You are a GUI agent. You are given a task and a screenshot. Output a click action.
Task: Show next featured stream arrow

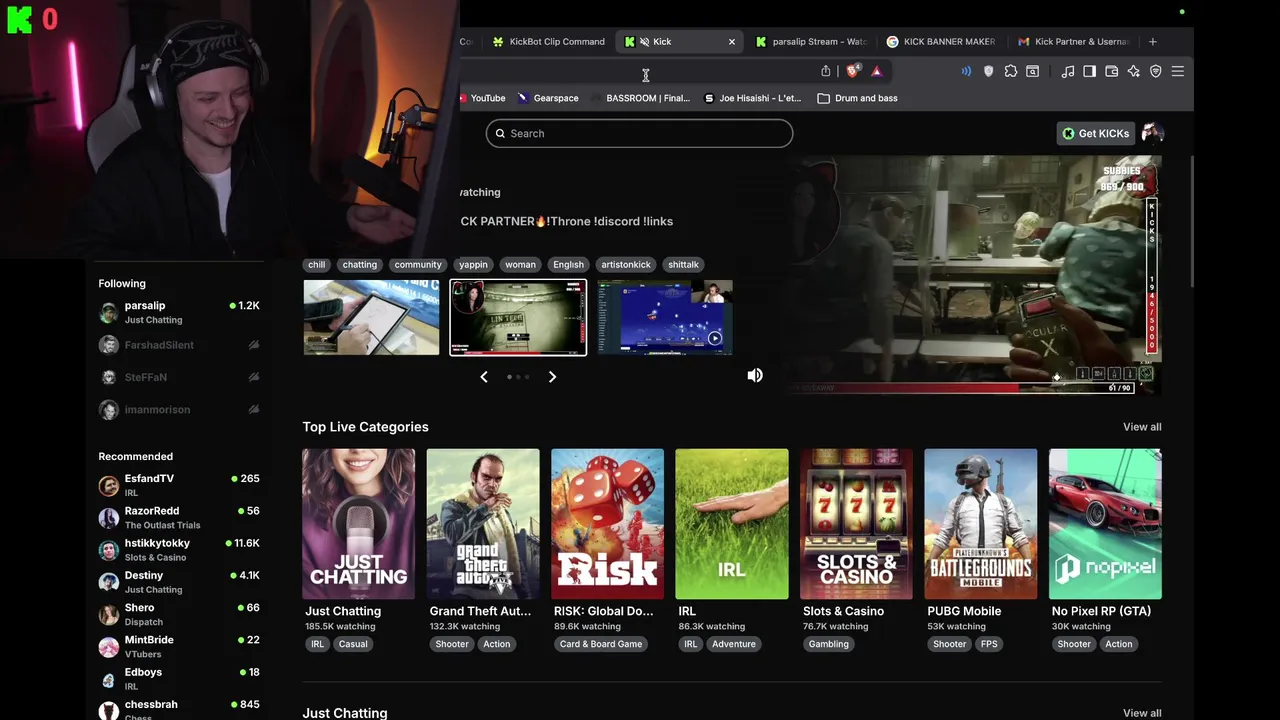(x=552, y=377)
